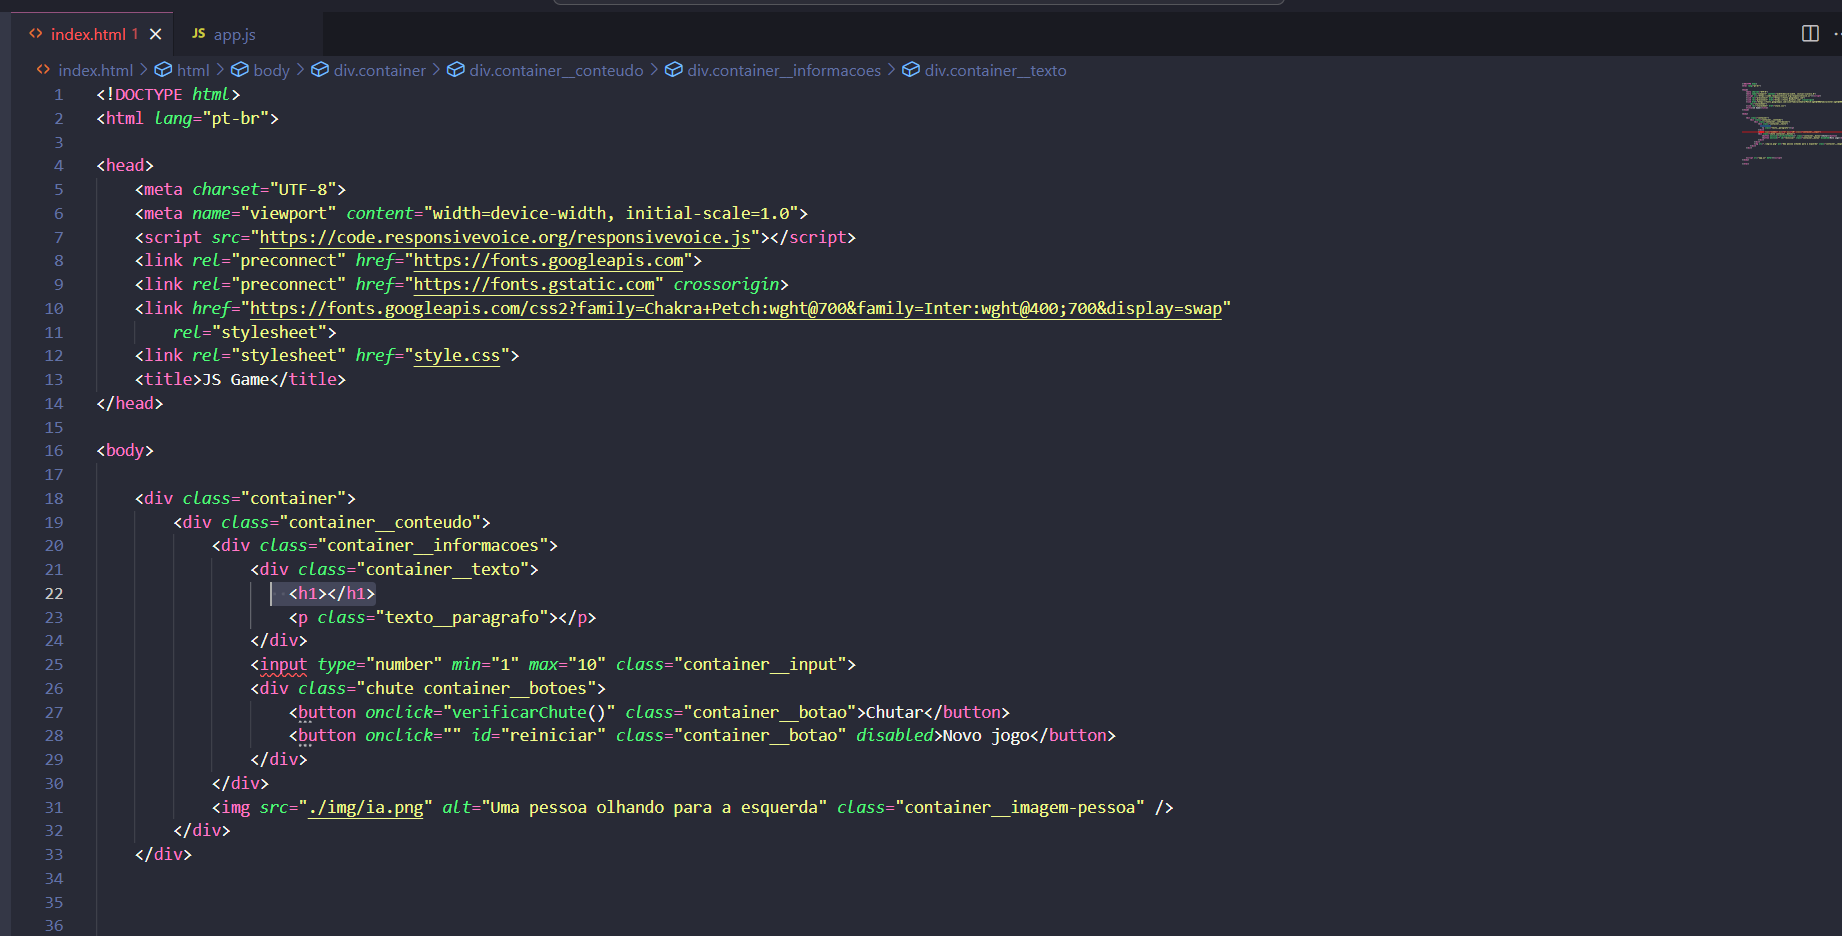
Task: Follow the fonts.googleapis.com preconnect link
Action: tap(549, 261)
